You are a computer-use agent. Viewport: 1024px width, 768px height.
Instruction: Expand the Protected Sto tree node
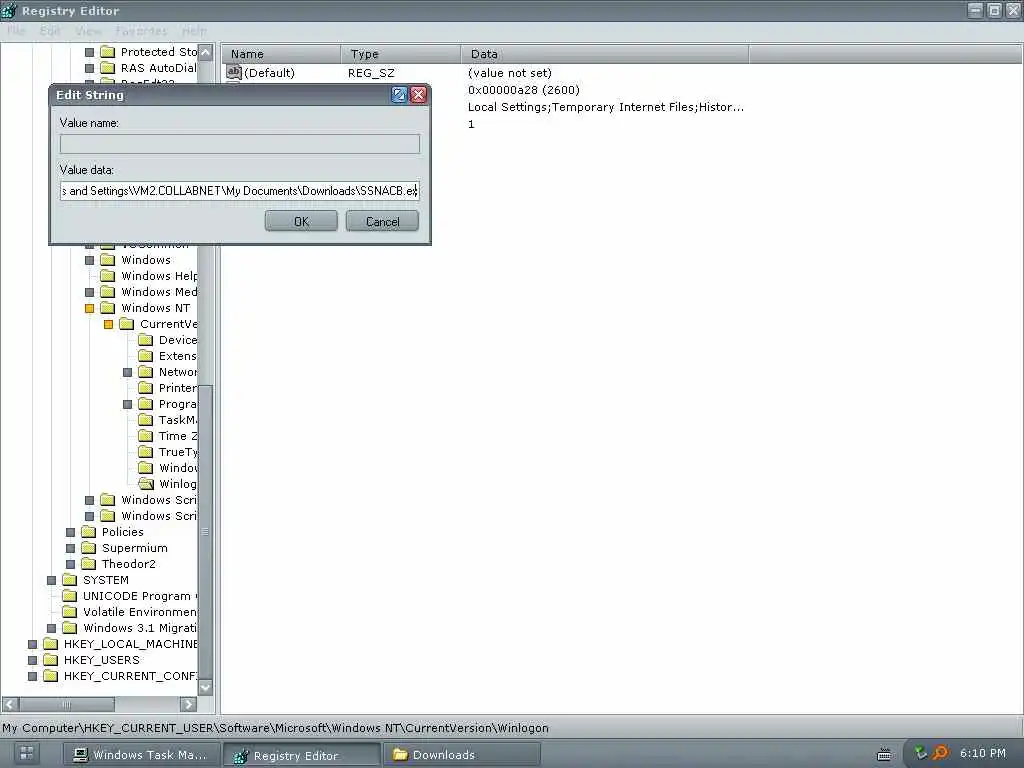click(89, 52)
